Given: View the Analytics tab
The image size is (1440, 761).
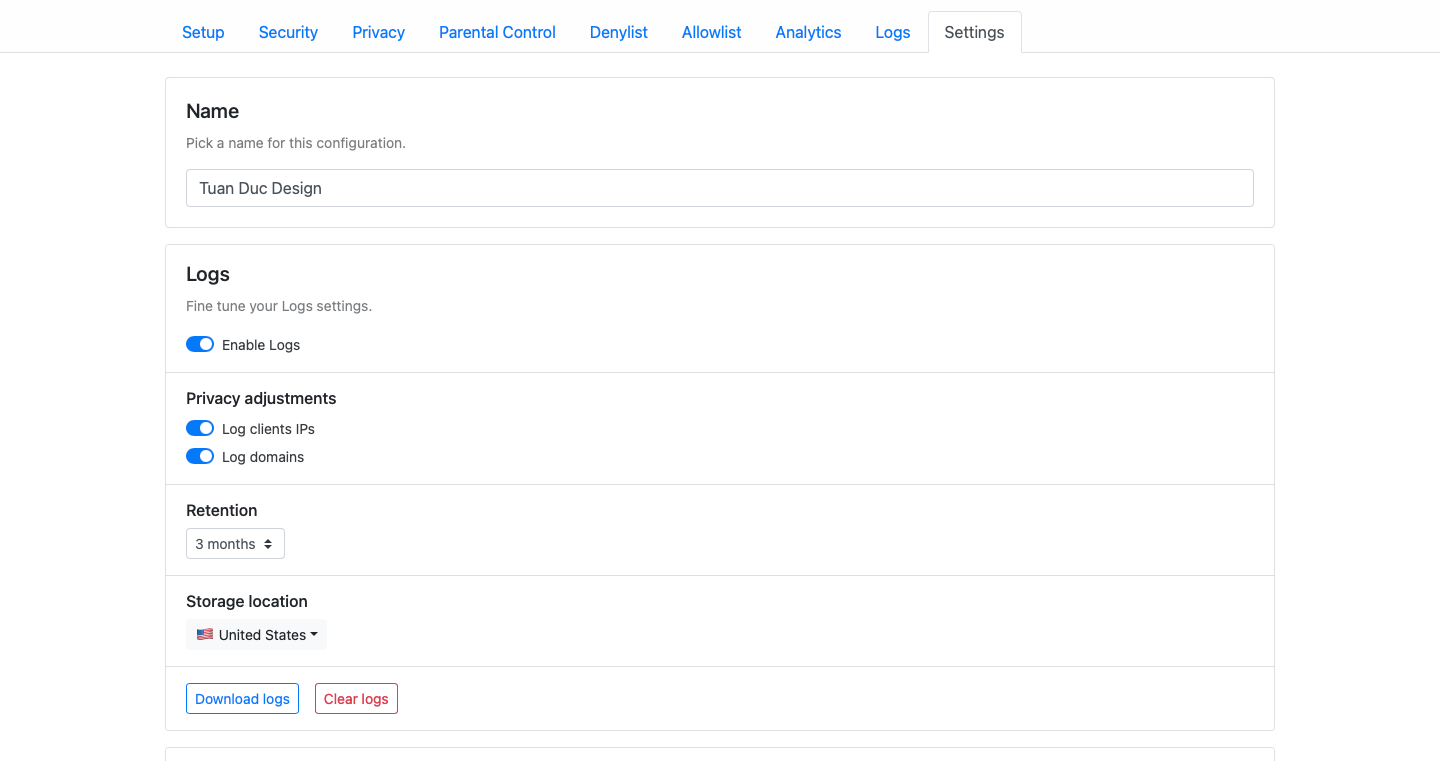Looking at the screenshot, I should tap(808, 32).
